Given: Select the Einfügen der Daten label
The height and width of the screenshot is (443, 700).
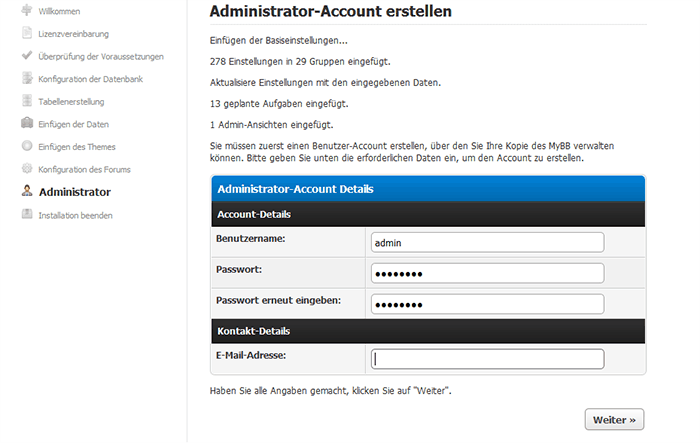Looking at the screenshot, I should coord(73,124).
